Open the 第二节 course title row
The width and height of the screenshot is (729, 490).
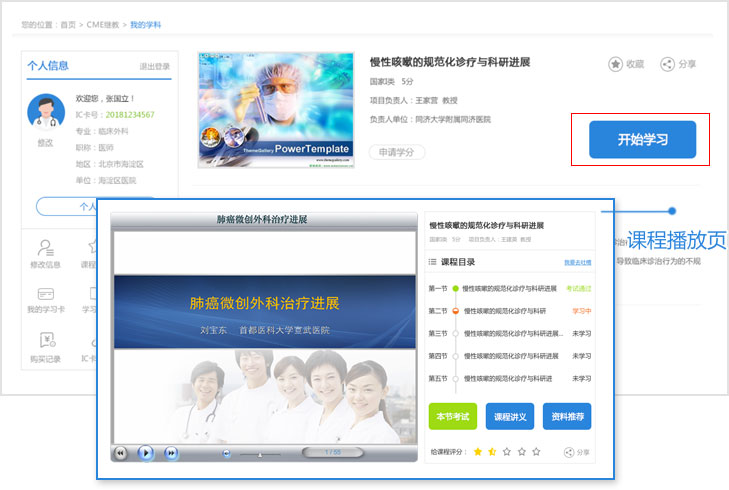[505, 311]
